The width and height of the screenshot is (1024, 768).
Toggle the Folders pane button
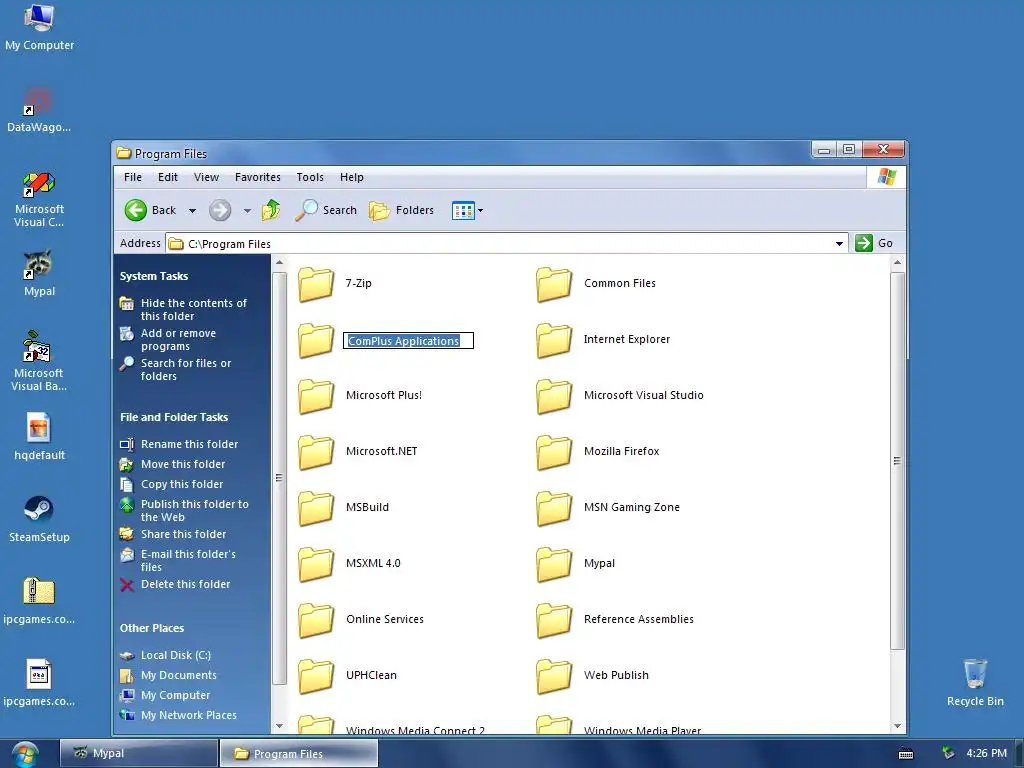[x=402, y=210]
